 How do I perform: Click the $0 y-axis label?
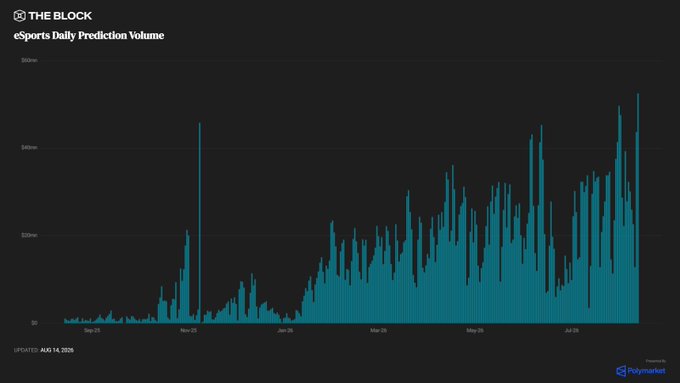[x=34, y=323]
